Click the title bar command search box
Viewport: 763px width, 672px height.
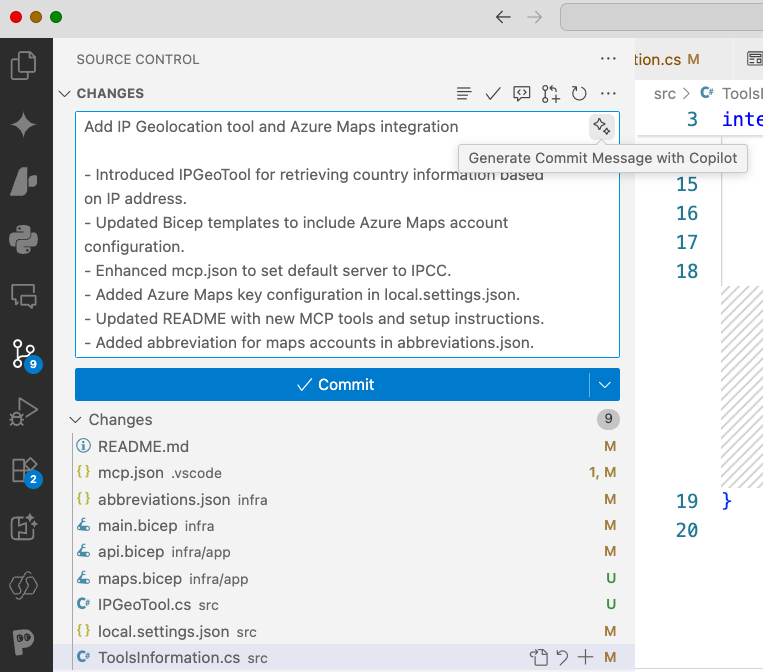tap(661, 18)
